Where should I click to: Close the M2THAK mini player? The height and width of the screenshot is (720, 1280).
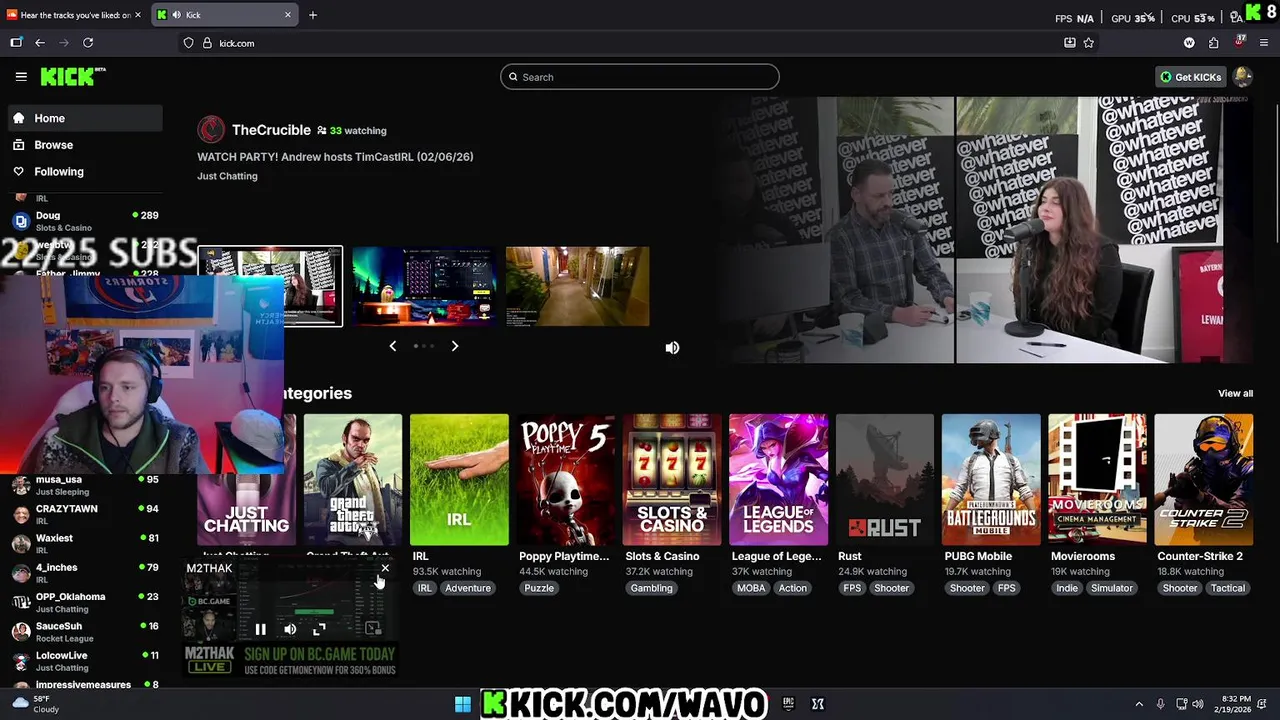click(x=385, y=568)
